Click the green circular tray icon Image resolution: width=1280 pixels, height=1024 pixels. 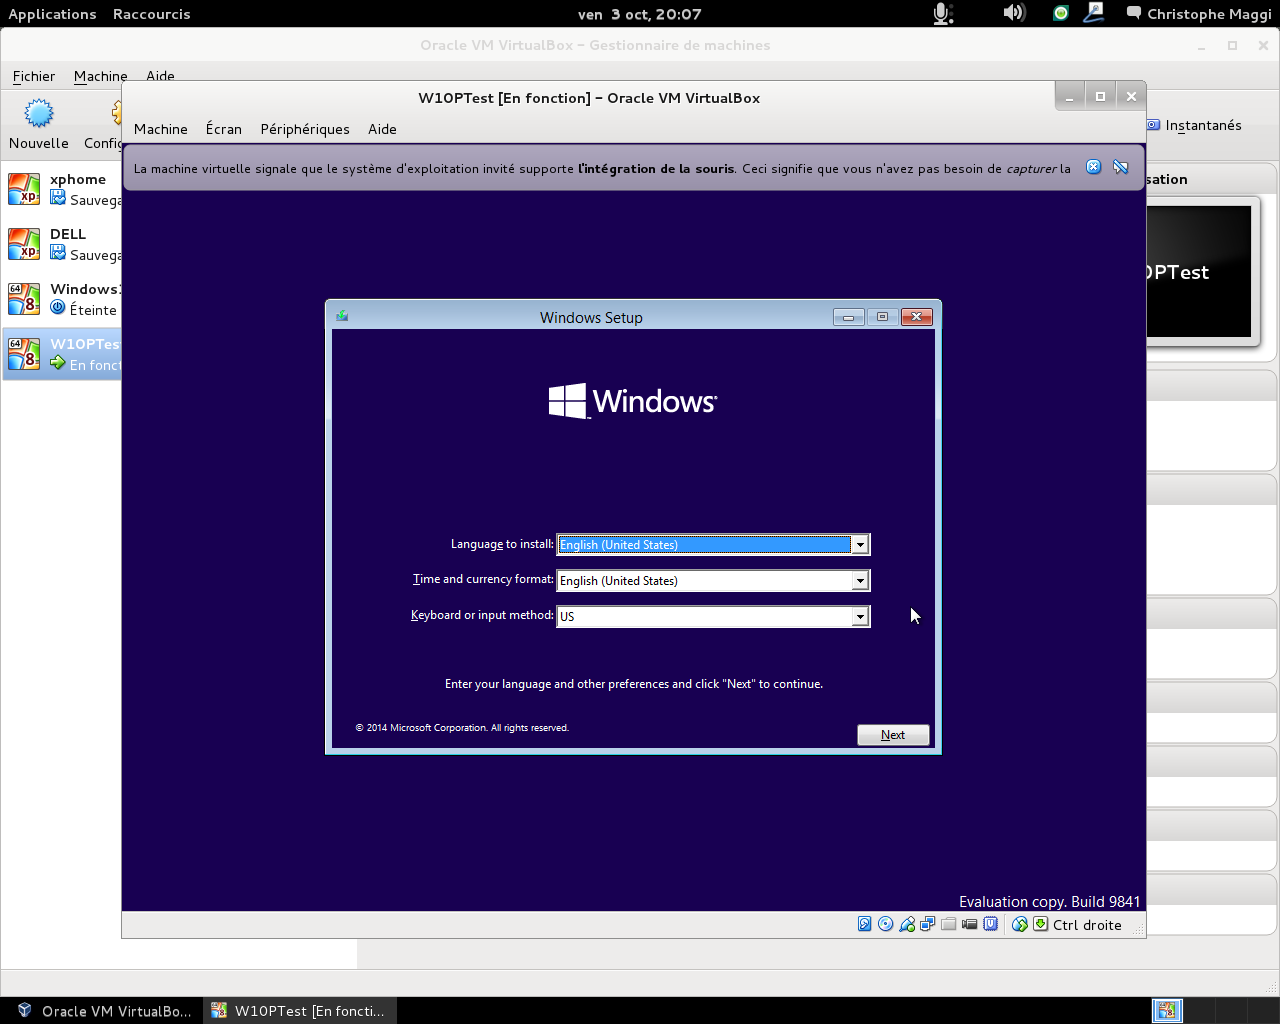[x=1061, y=13]
